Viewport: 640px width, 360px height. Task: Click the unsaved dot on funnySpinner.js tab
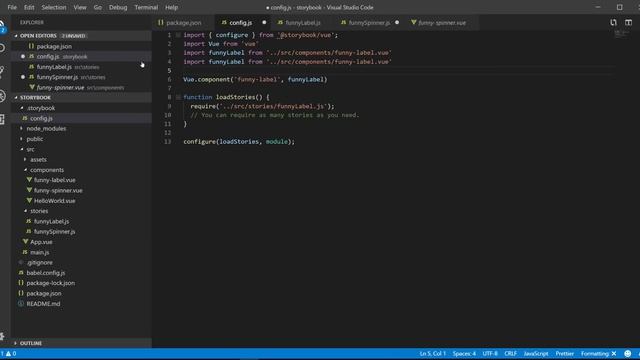[397, 22]
